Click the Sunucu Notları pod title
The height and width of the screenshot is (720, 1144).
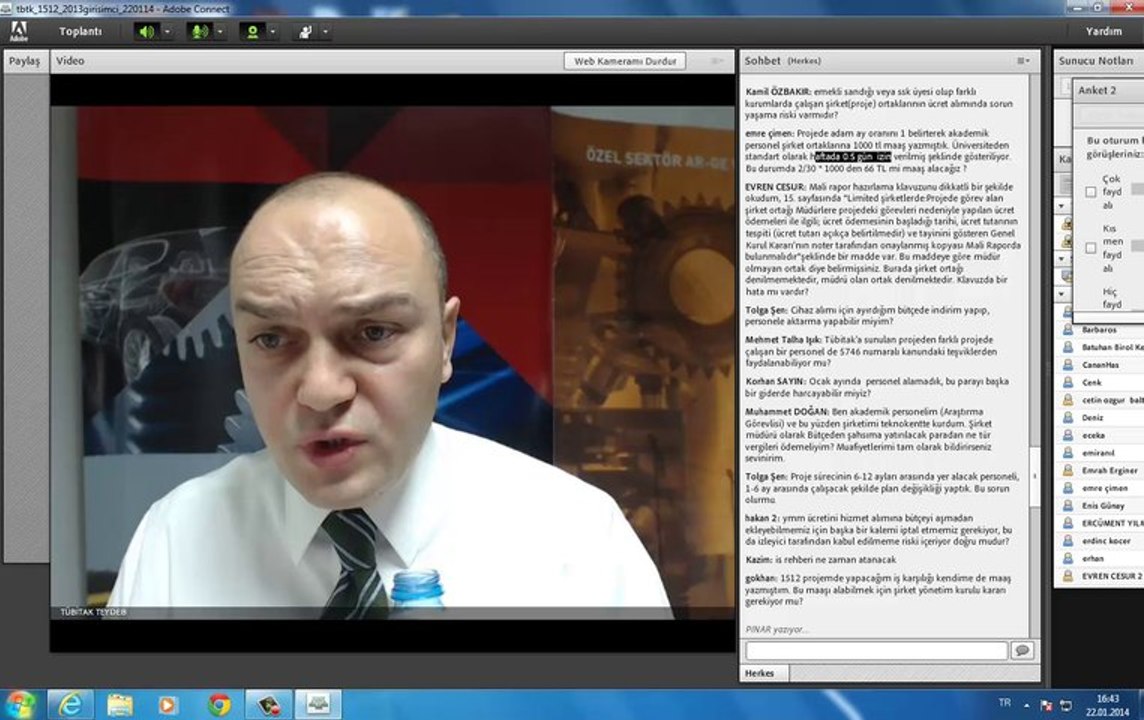pyautogui.click(x=1096, y=61)
